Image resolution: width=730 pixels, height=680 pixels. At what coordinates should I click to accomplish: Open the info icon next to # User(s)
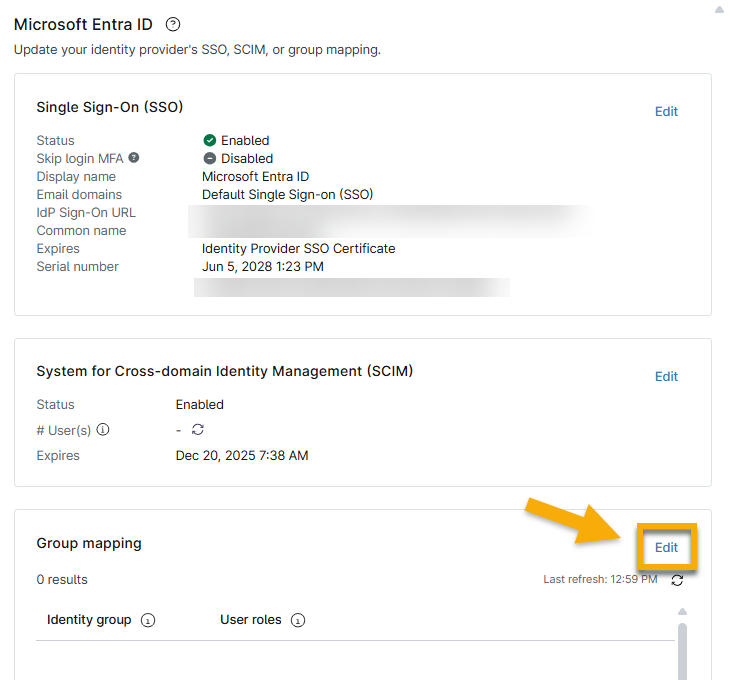coord(103,430)
